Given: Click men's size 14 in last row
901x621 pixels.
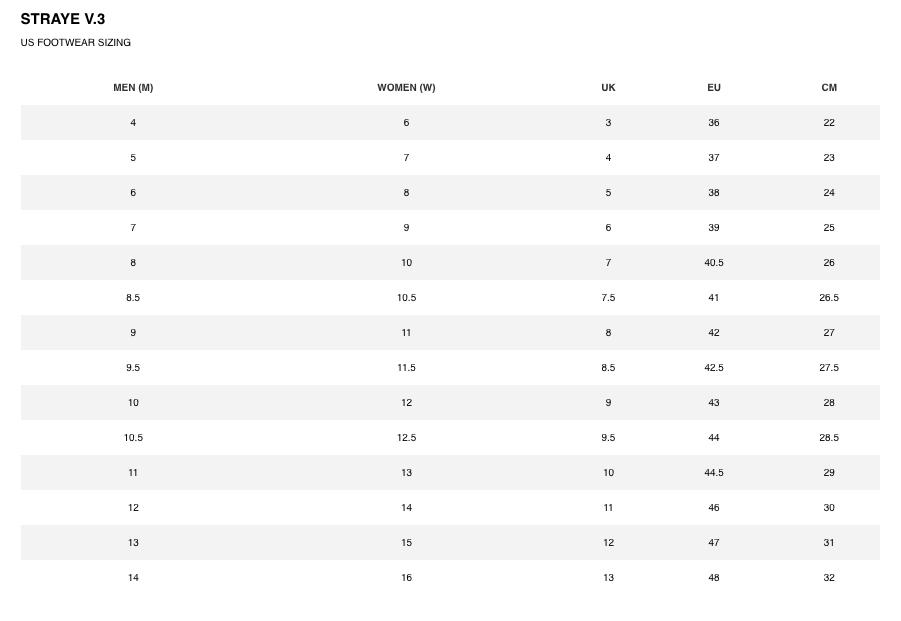Looking at the screenshot, I should tap(133, 578).
